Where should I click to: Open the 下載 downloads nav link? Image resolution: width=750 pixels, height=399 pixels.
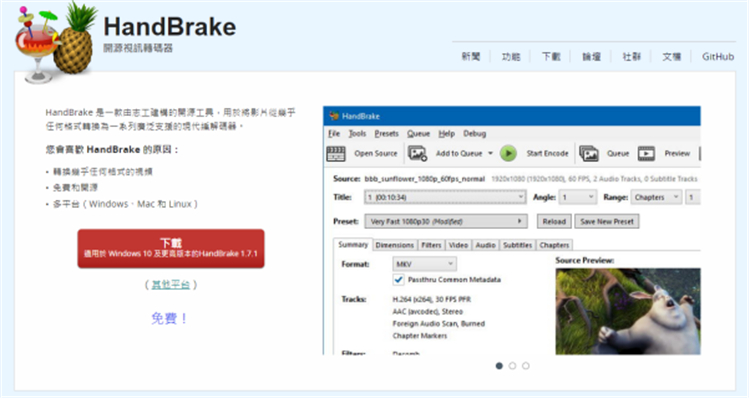551,56
